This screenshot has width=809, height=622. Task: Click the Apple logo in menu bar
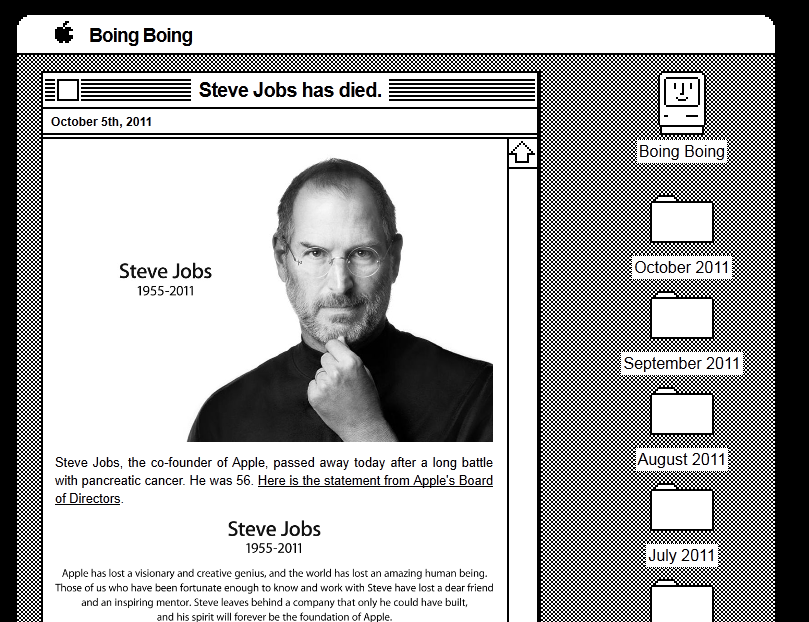pyautogui.click(x=64, y=32)
